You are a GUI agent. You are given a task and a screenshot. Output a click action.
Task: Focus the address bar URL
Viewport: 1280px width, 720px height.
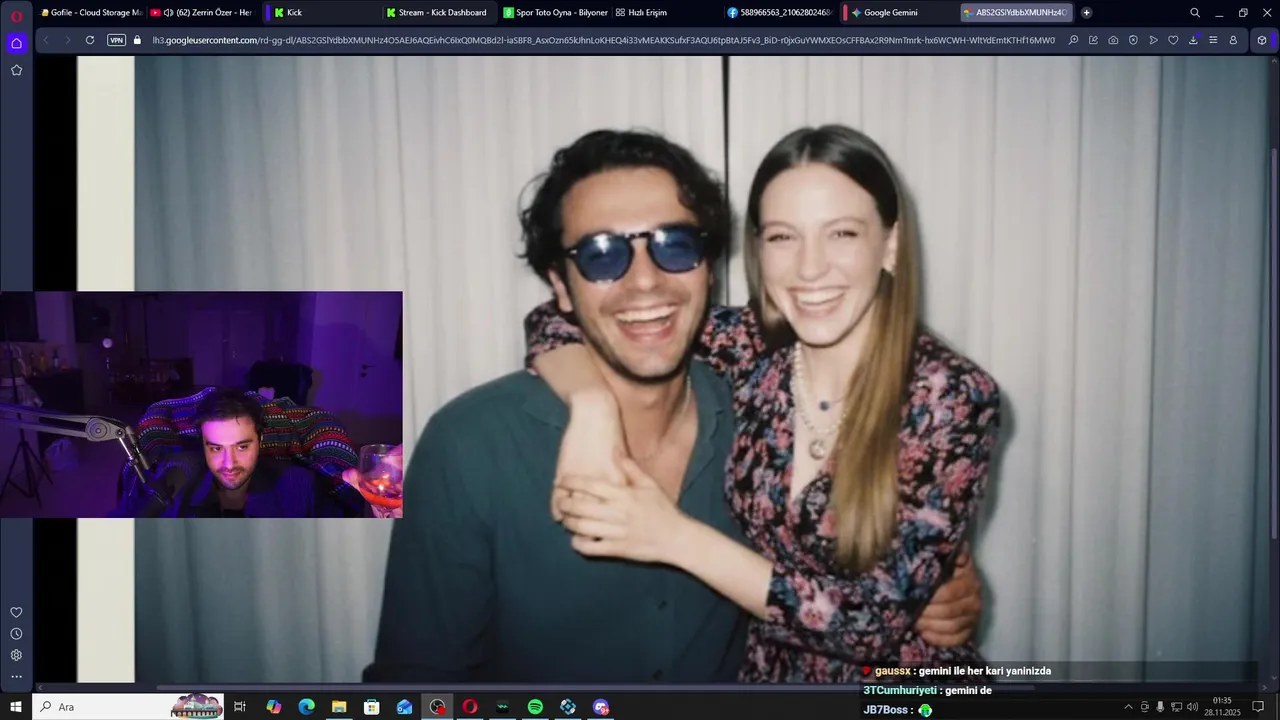click(603, 40)
